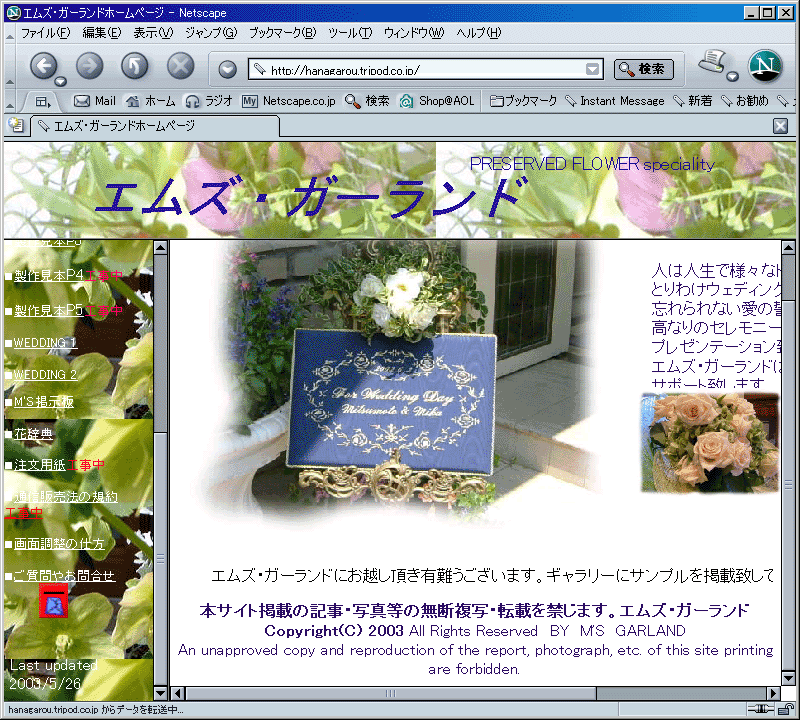This screenshot has height=720, width=800.
Task: Click the main frame's vertical scroll-down arrow
Action: click(x=788, y=679)
